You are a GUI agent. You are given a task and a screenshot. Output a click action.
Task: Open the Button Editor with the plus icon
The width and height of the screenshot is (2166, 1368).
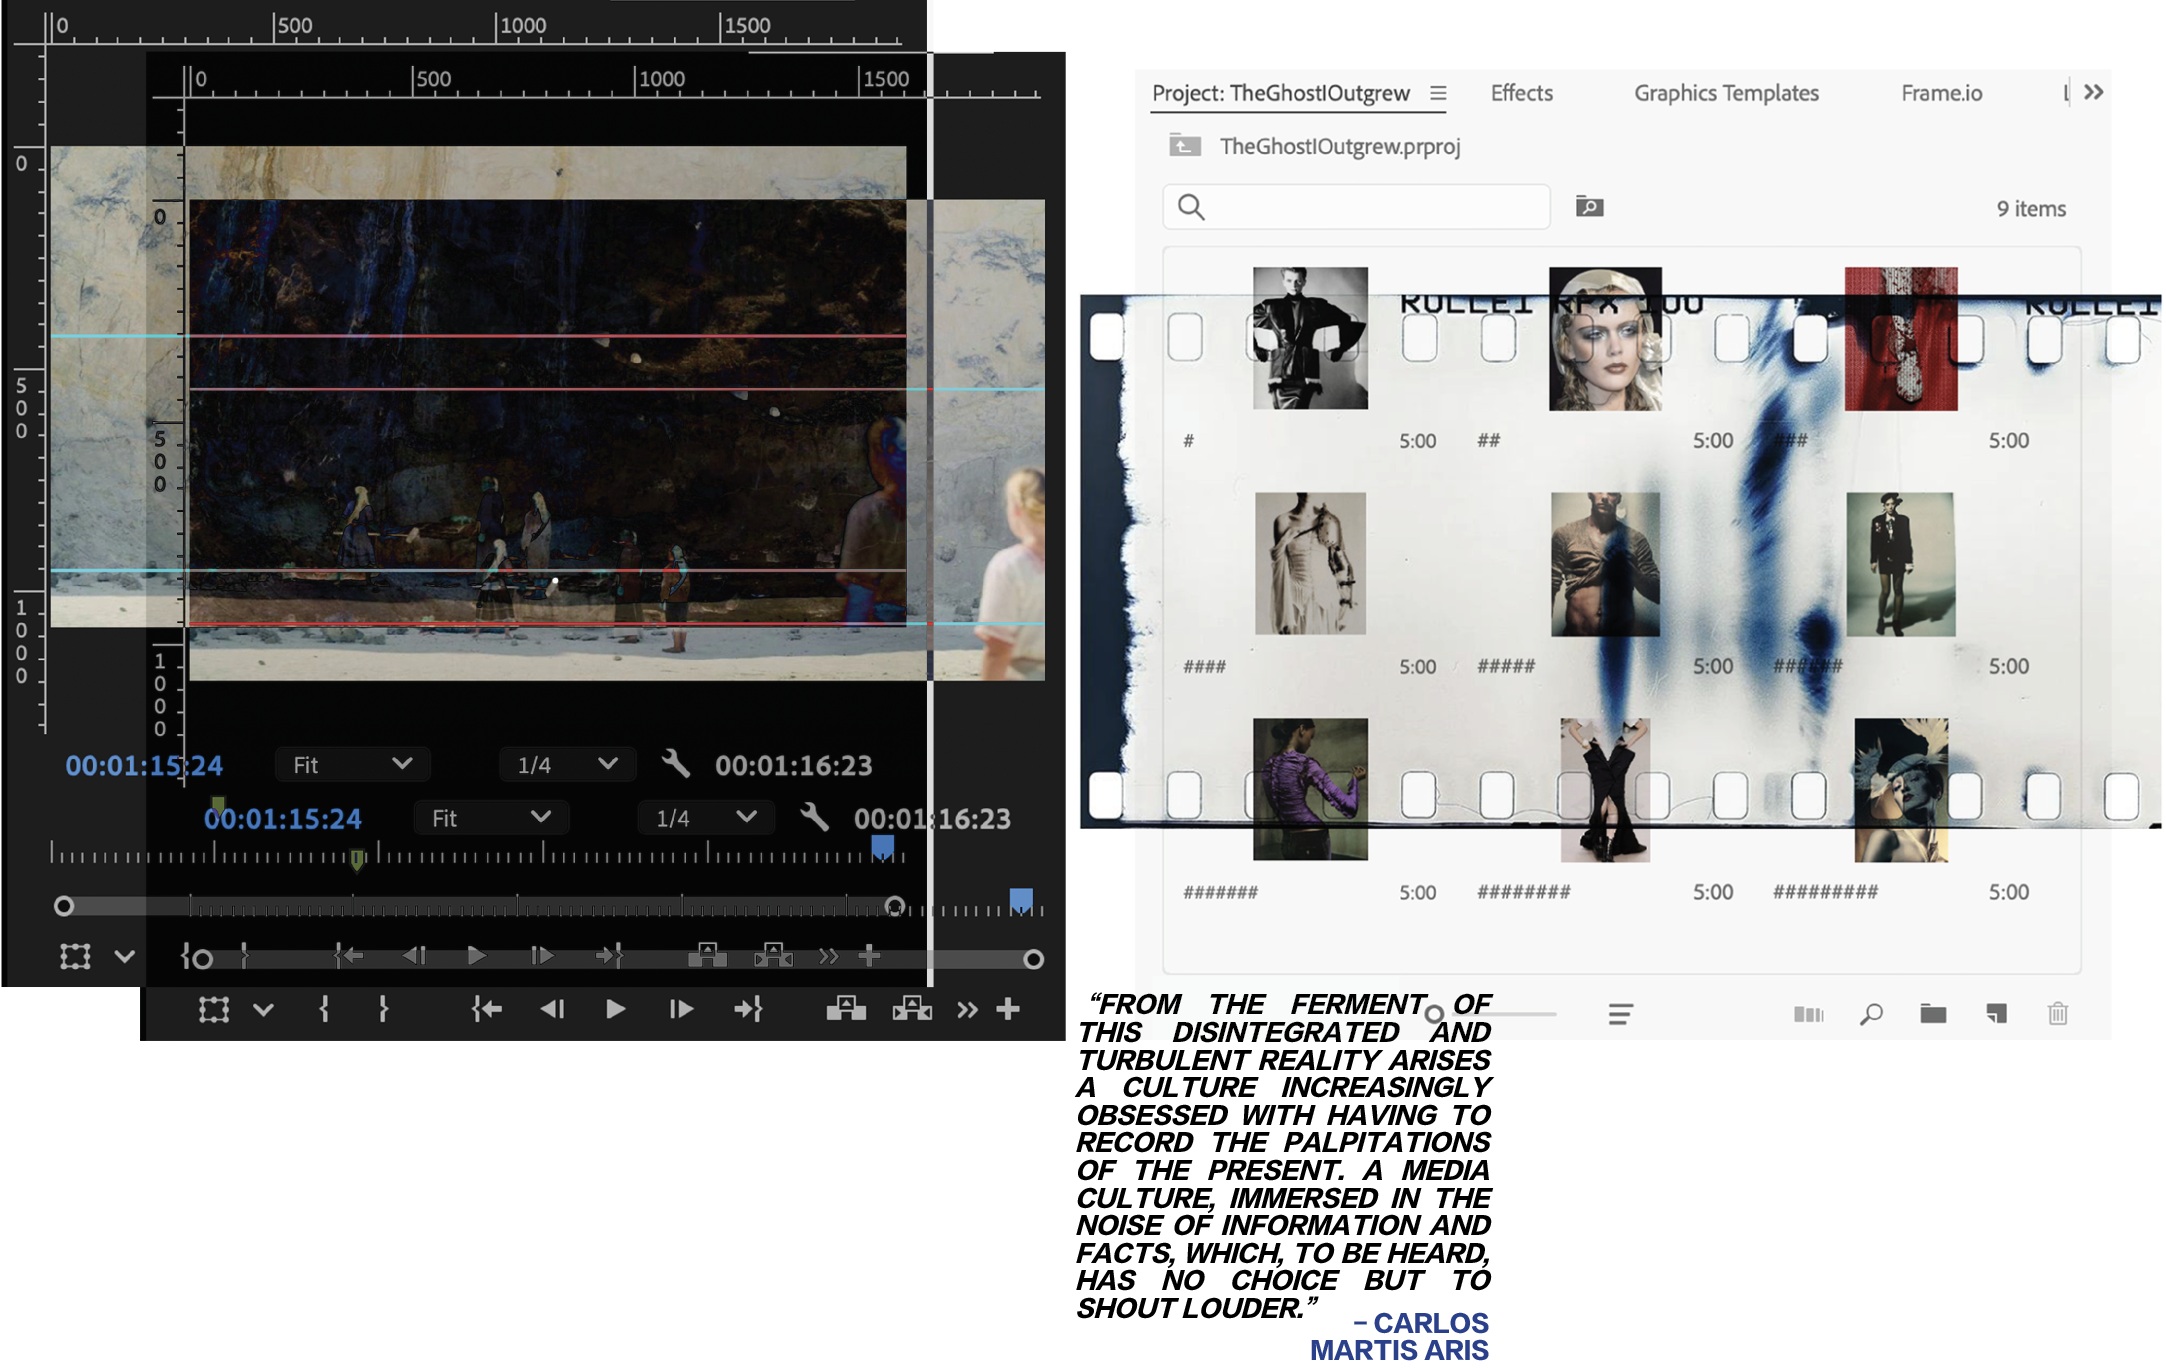(x=1008, y=1009)
